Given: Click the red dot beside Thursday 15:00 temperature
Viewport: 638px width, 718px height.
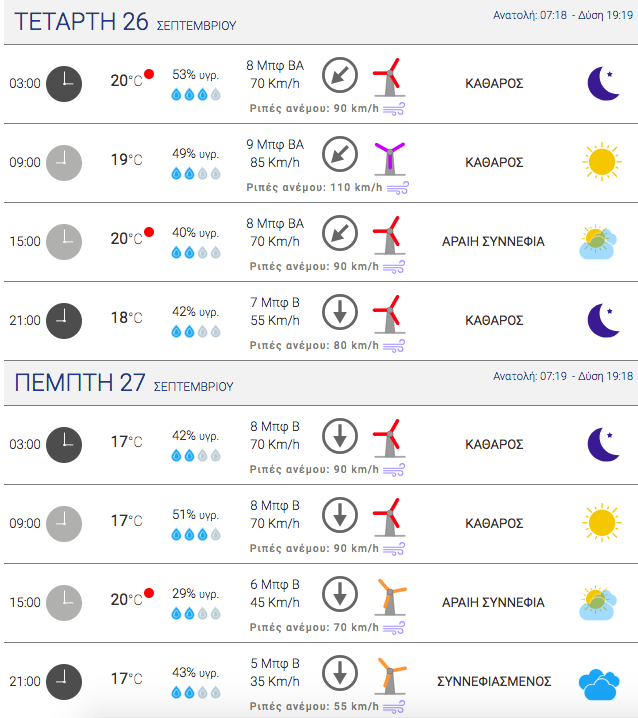Looking at the screenshot, I should click(x=149, y=593).
